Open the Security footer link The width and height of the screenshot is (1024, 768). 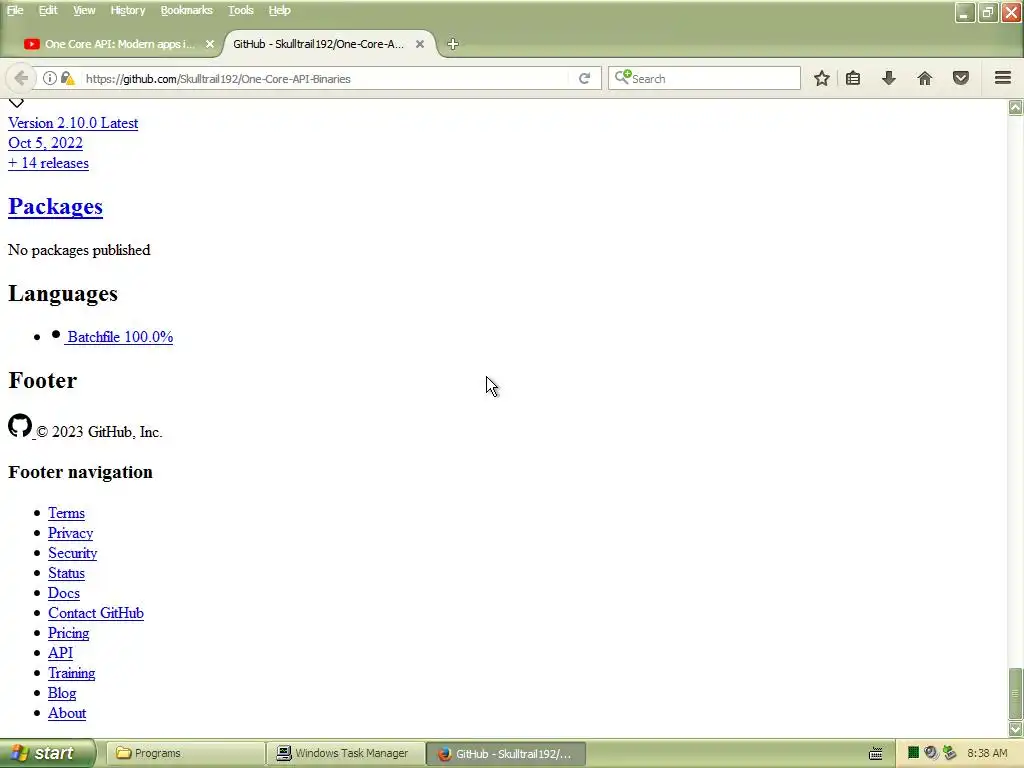coord(72,553)
